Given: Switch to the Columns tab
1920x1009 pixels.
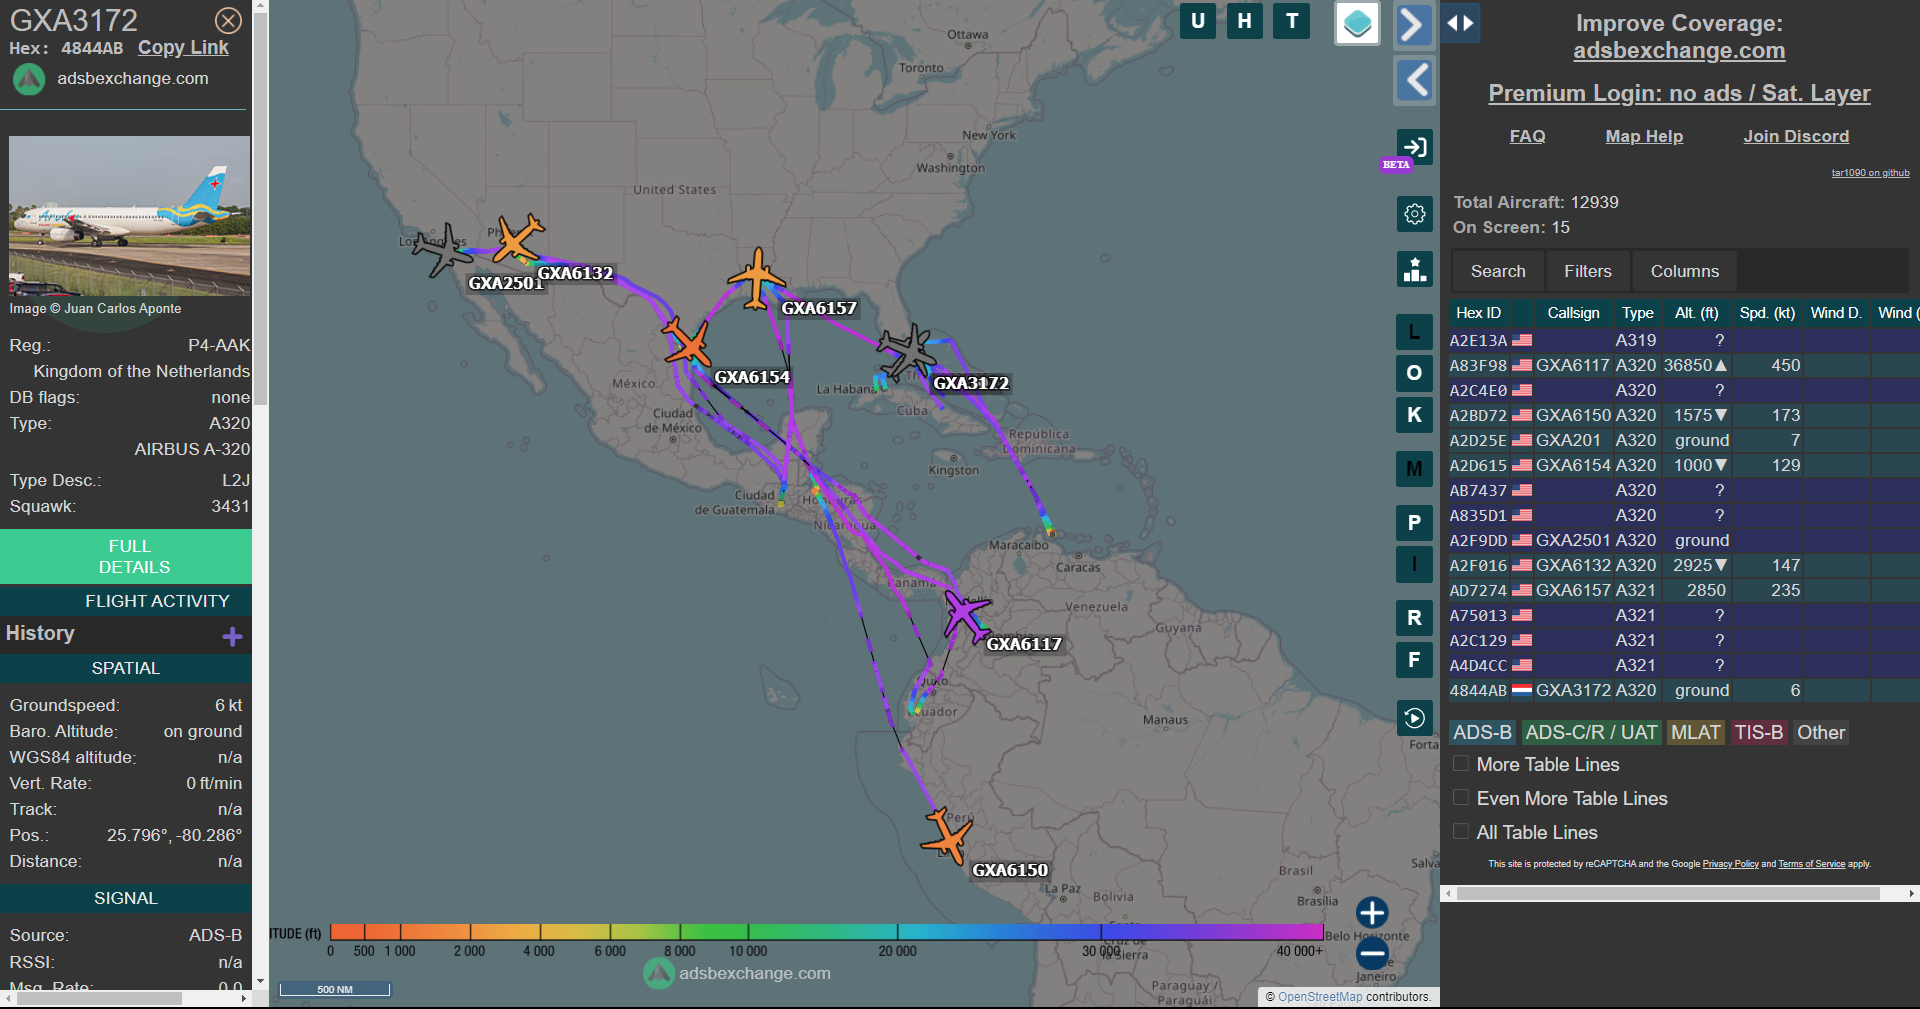Looking at the screenshot, I should click(x=1685, y=271).
